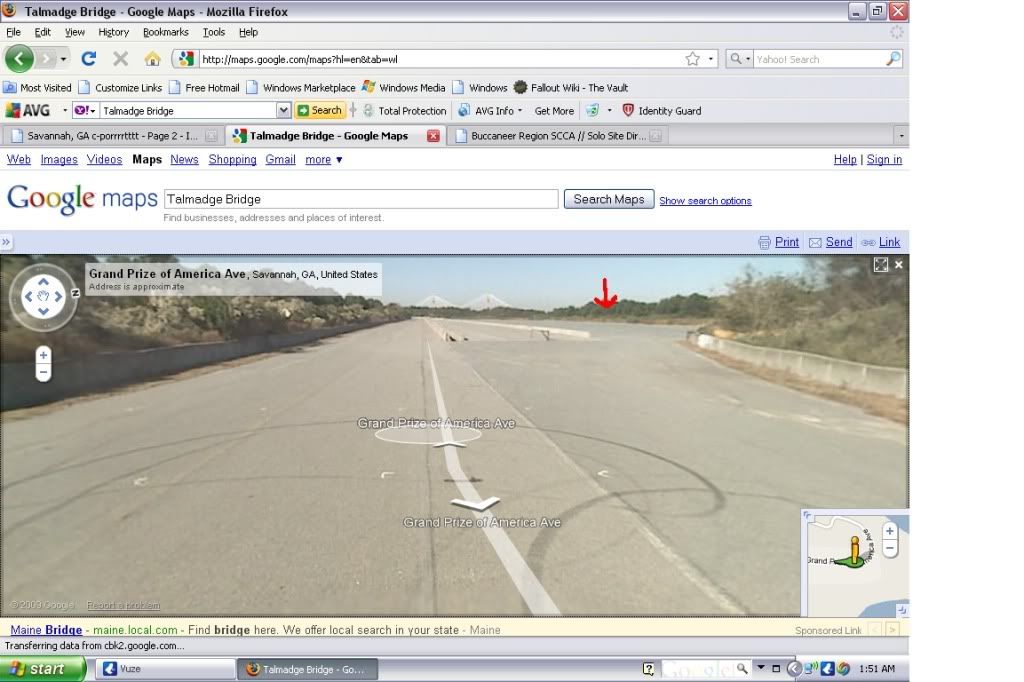Open the Bookmarks menu
The image size is (1024, 682).
(165, 32)
